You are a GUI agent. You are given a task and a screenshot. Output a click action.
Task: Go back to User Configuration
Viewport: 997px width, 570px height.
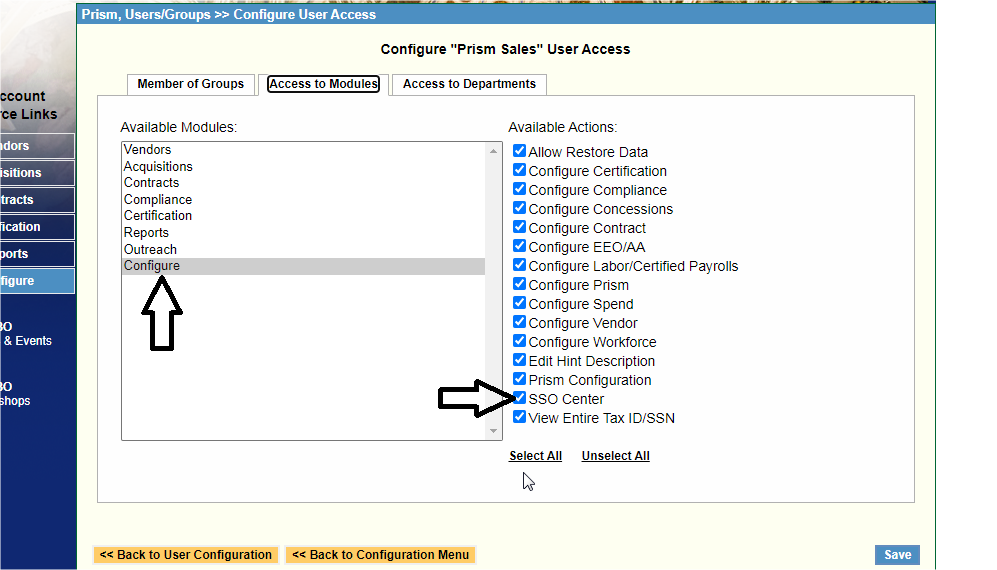(186, 555)
